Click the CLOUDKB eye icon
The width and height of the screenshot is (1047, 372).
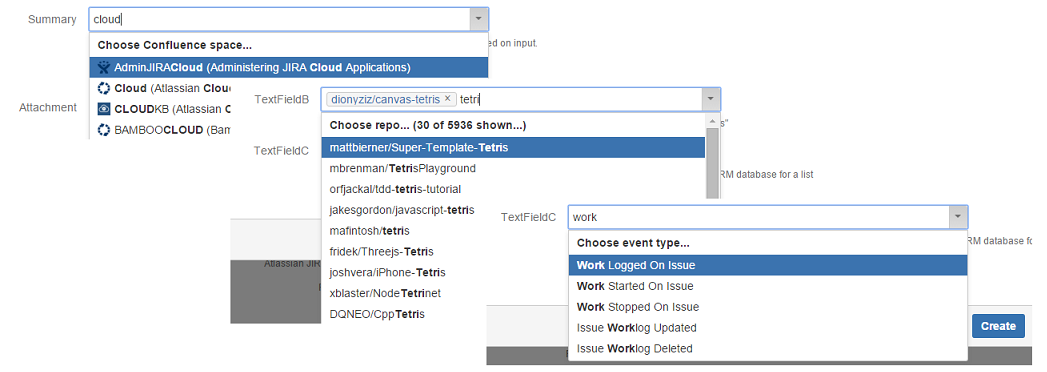tap(103, 108)
